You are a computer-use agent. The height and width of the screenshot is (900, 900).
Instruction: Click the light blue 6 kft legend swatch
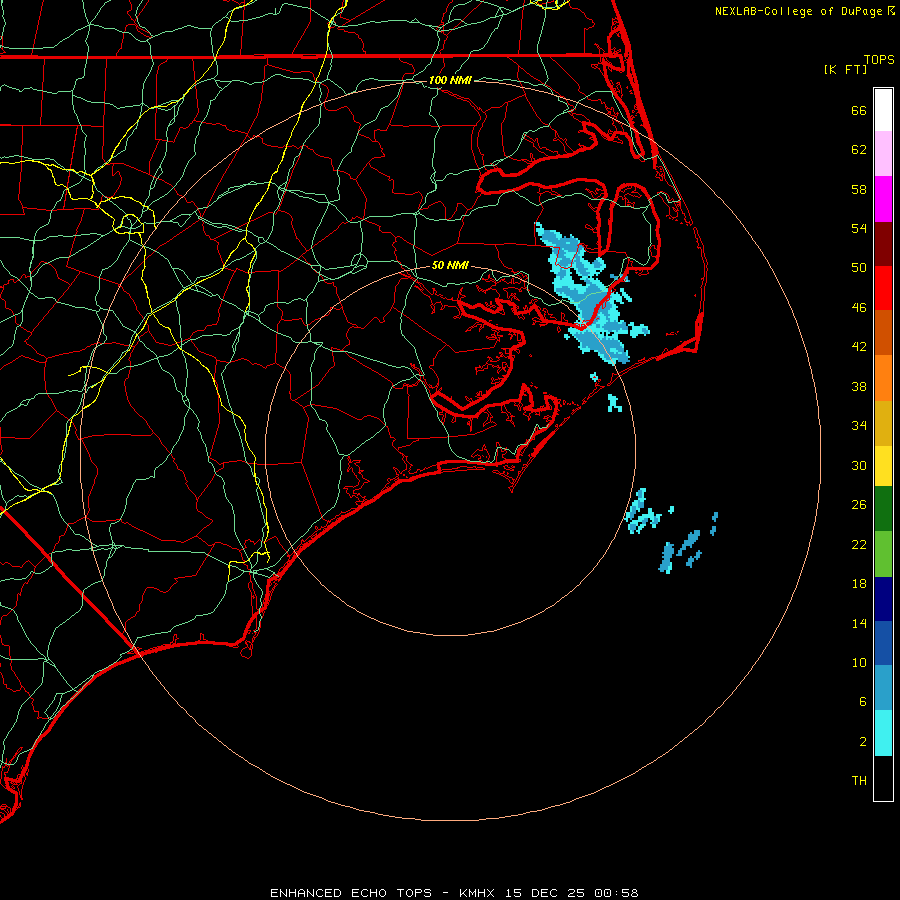pyautogui.click(x=883, y=688)
